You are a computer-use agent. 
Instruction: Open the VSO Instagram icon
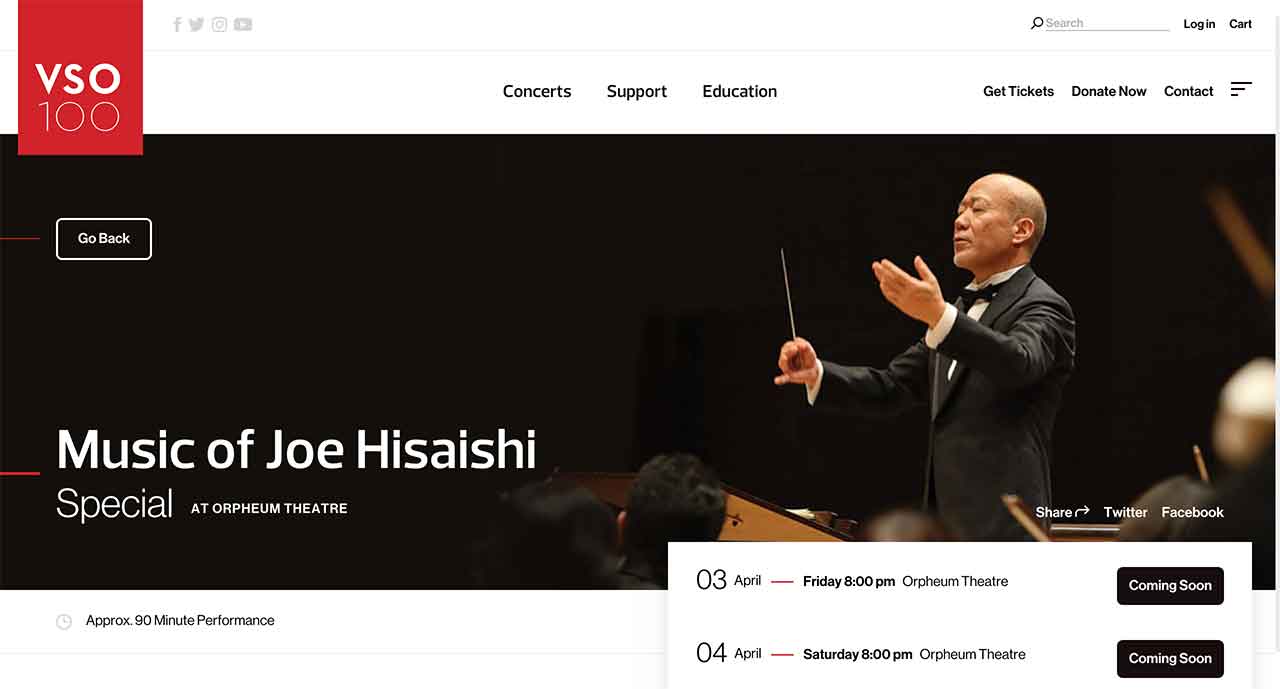tap(219, 25)
